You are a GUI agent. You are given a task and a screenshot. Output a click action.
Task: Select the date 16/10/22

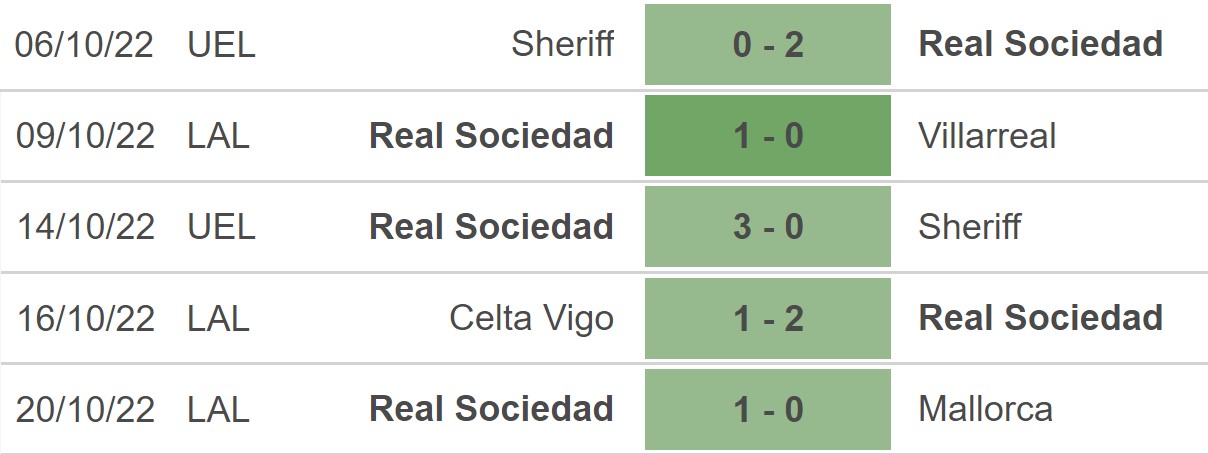click(x=86, y=318)
